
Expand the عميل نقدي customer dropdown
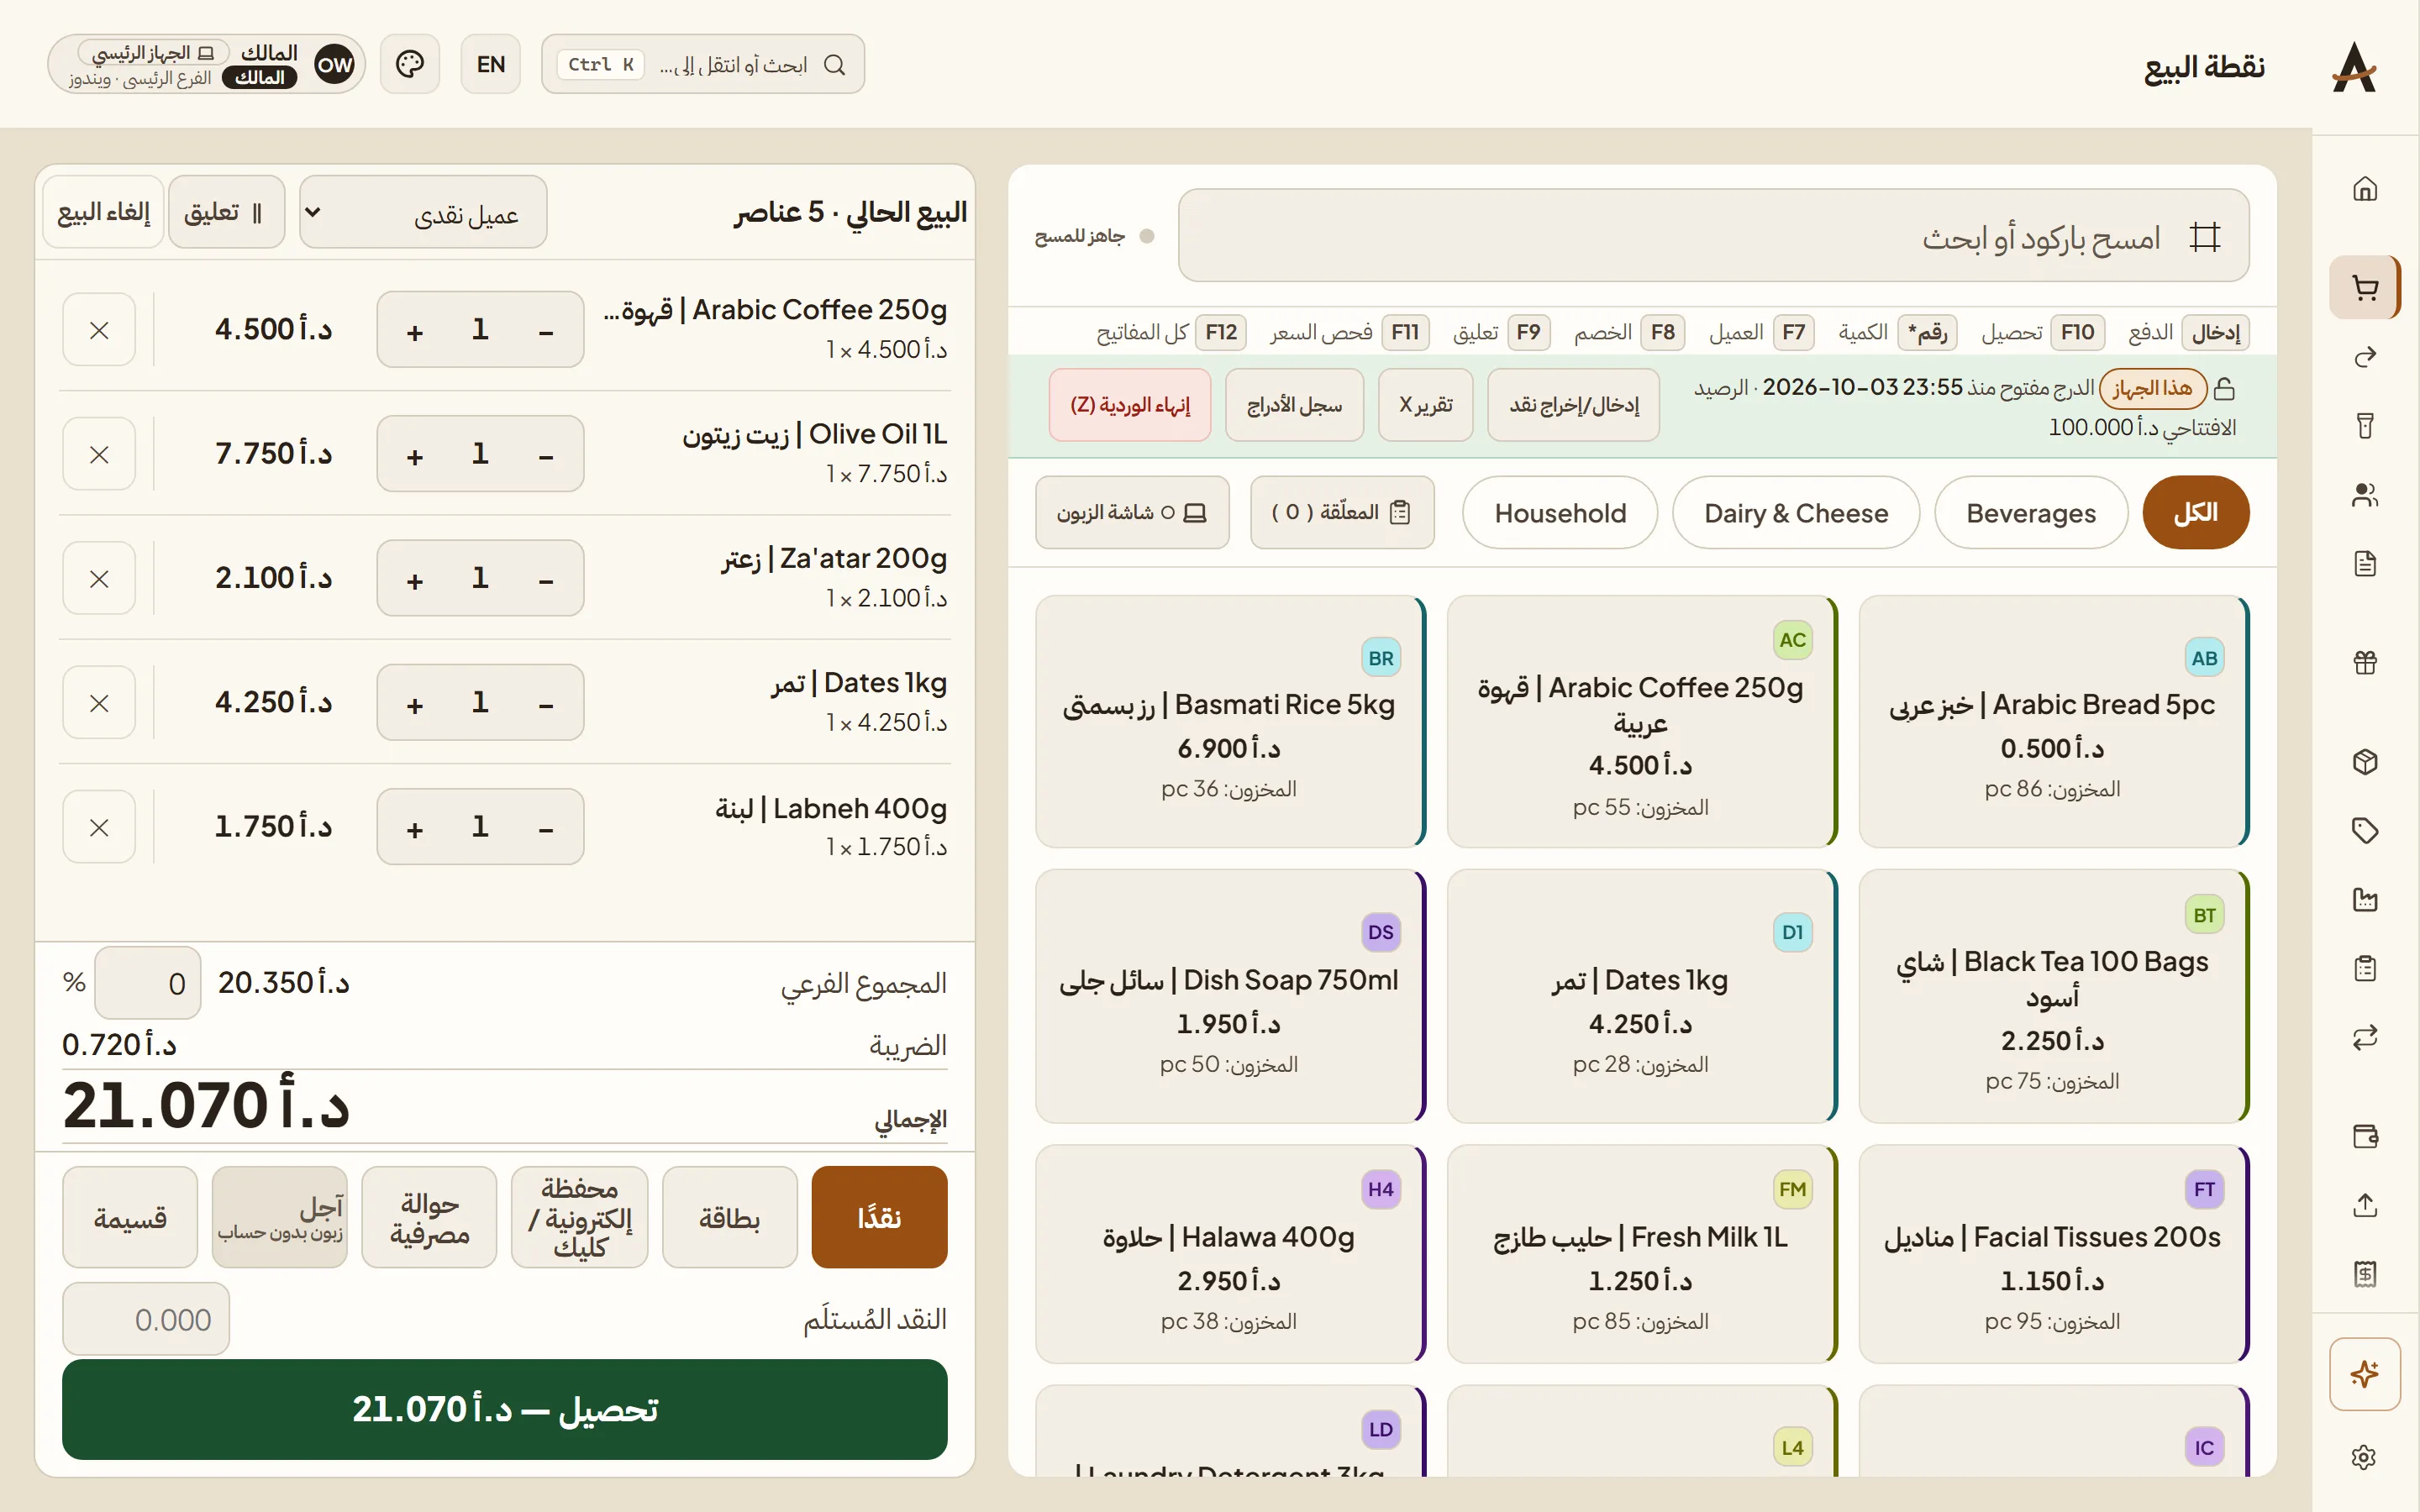tap(423, 213)
